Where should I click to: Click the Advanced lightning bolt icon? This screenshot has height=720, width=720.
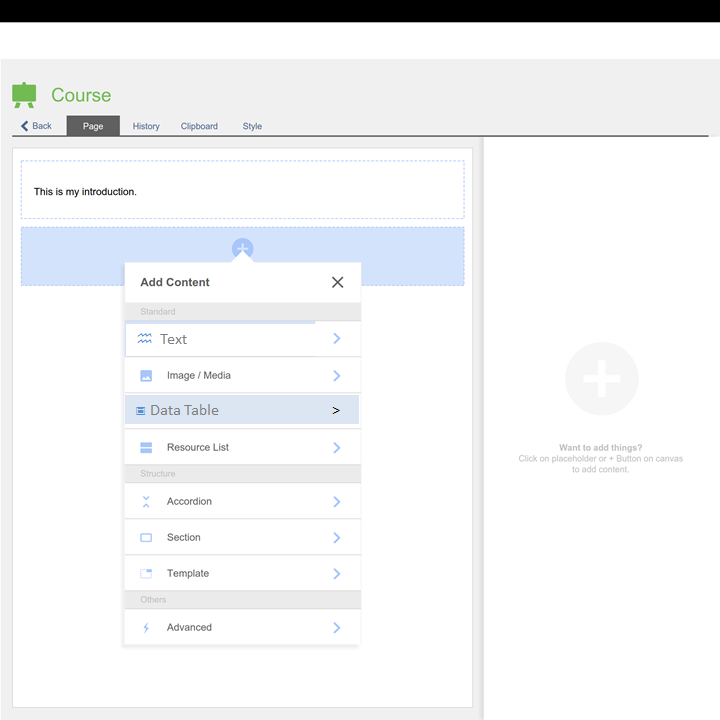tap(146, 628)
